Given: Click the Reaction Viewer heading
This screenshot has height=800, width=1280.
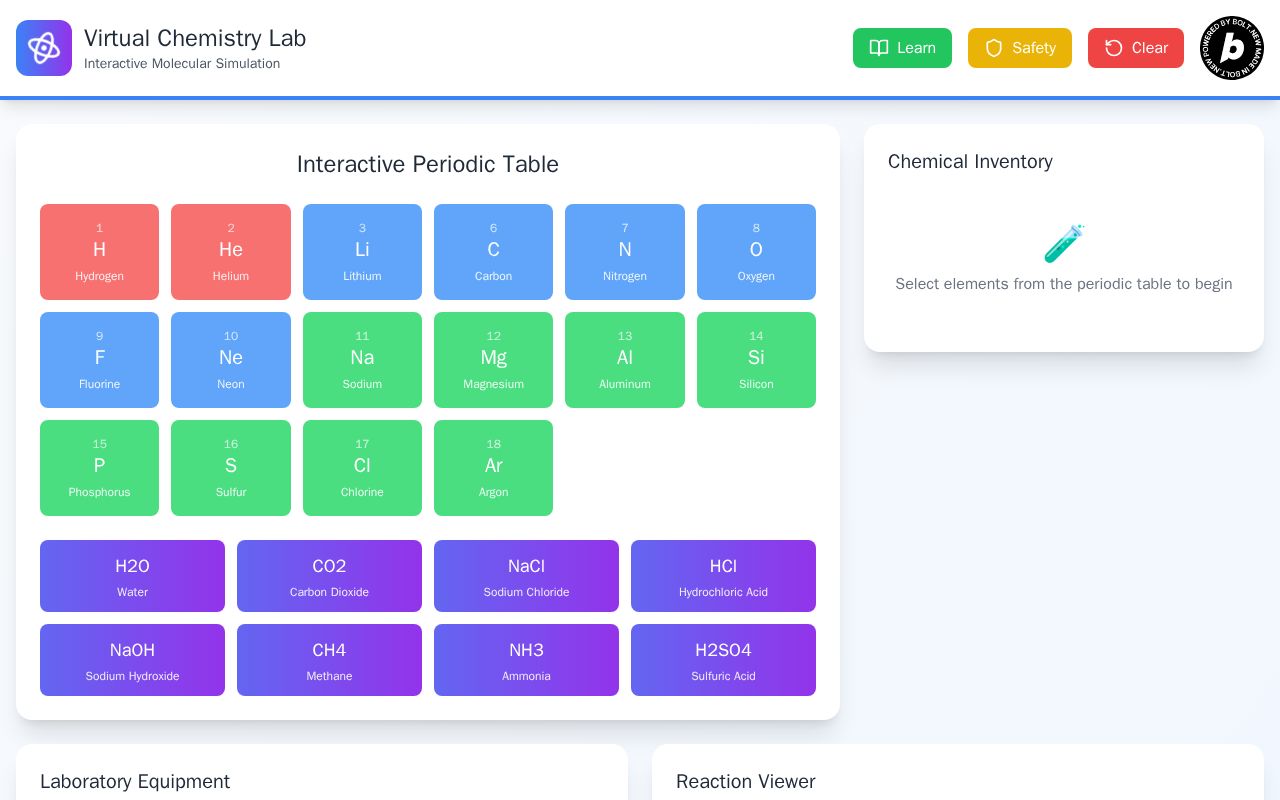Looking at the screenshot, I should tap(746, 782).
